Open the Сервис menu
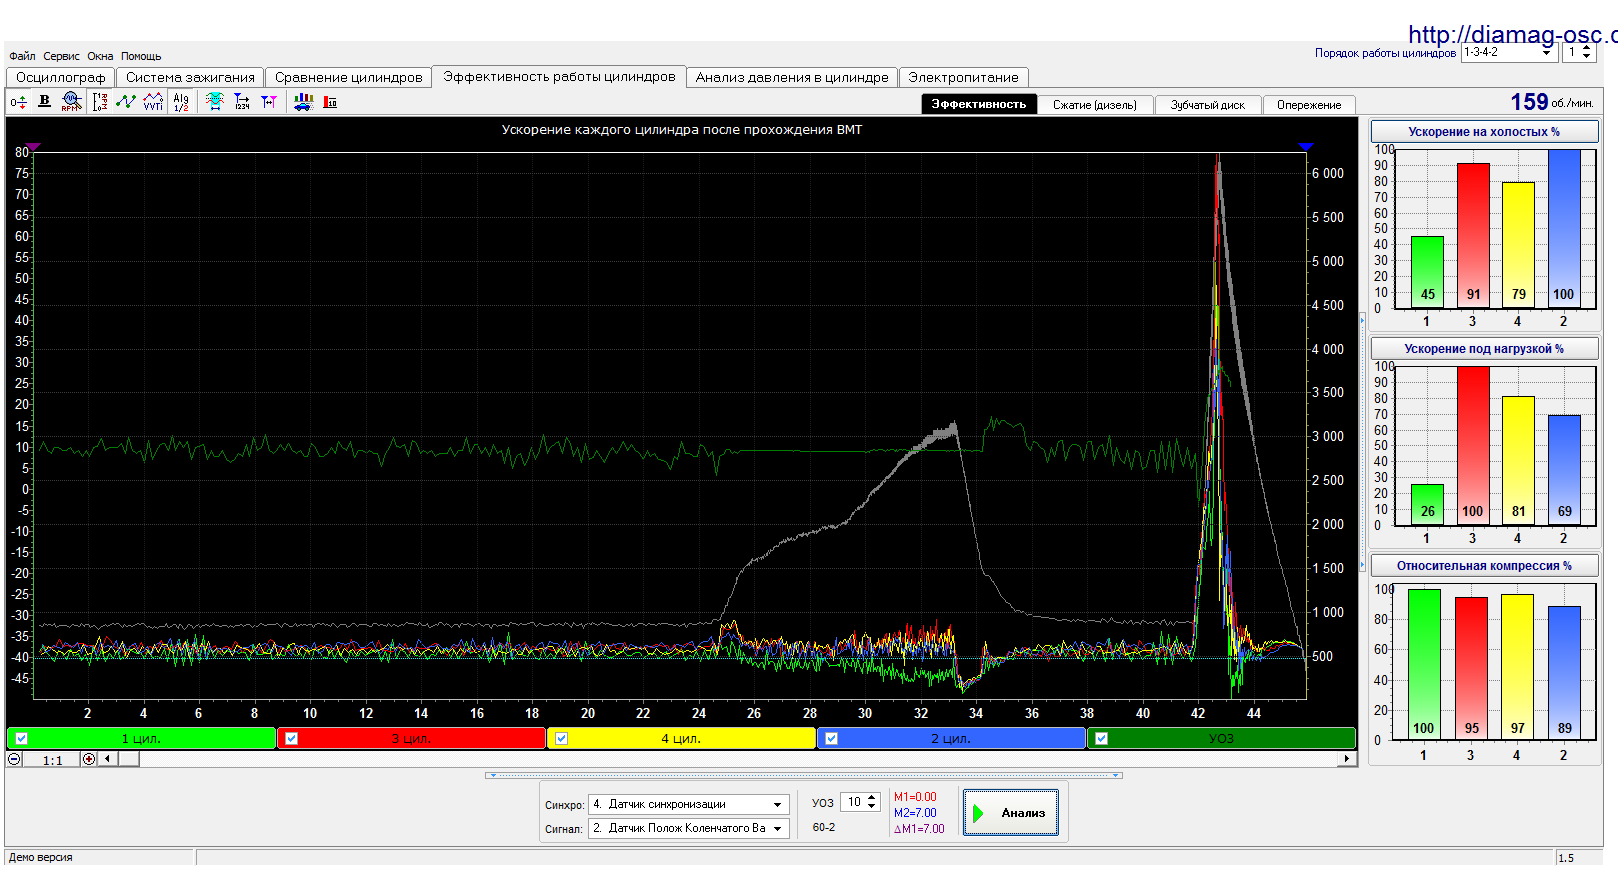1618x870 pixels. pos(61,56)
